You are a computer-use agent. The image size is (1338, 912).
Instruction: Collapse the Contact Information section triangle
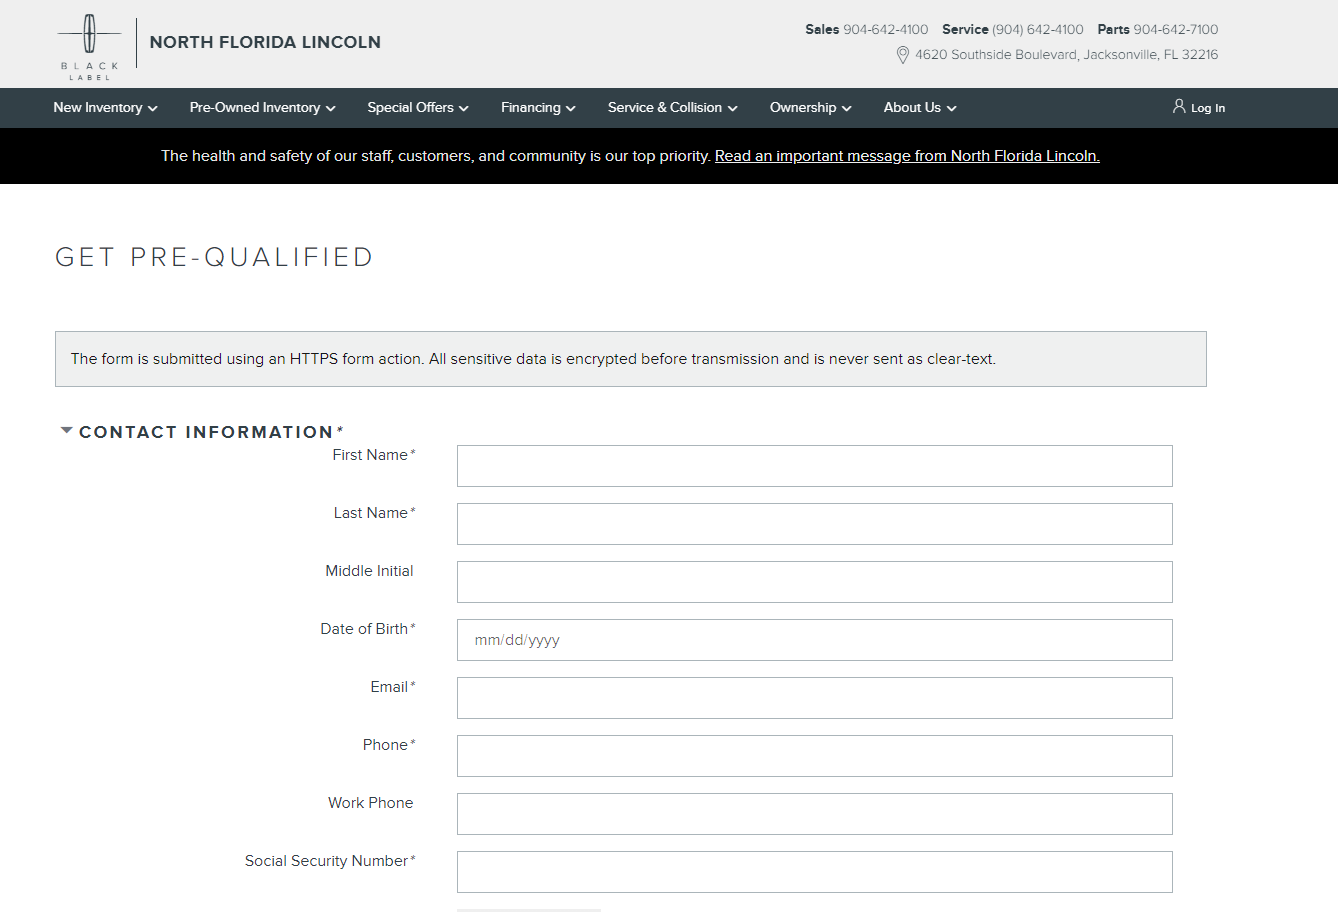tap(67, 431)
